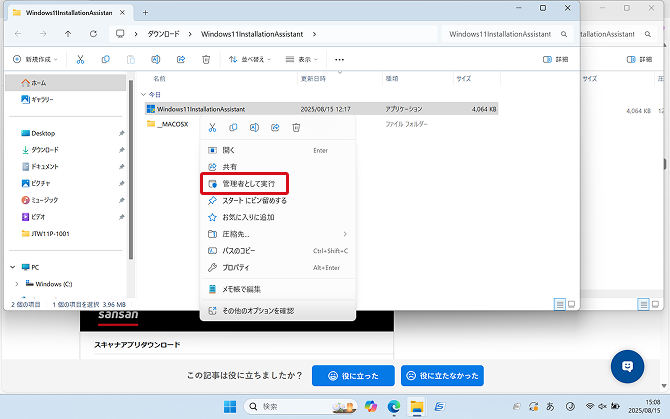Click the search magnifier icon in front window
Image resolution: width=670 pixels, height=419 pixels.
(x=564, y=34)
